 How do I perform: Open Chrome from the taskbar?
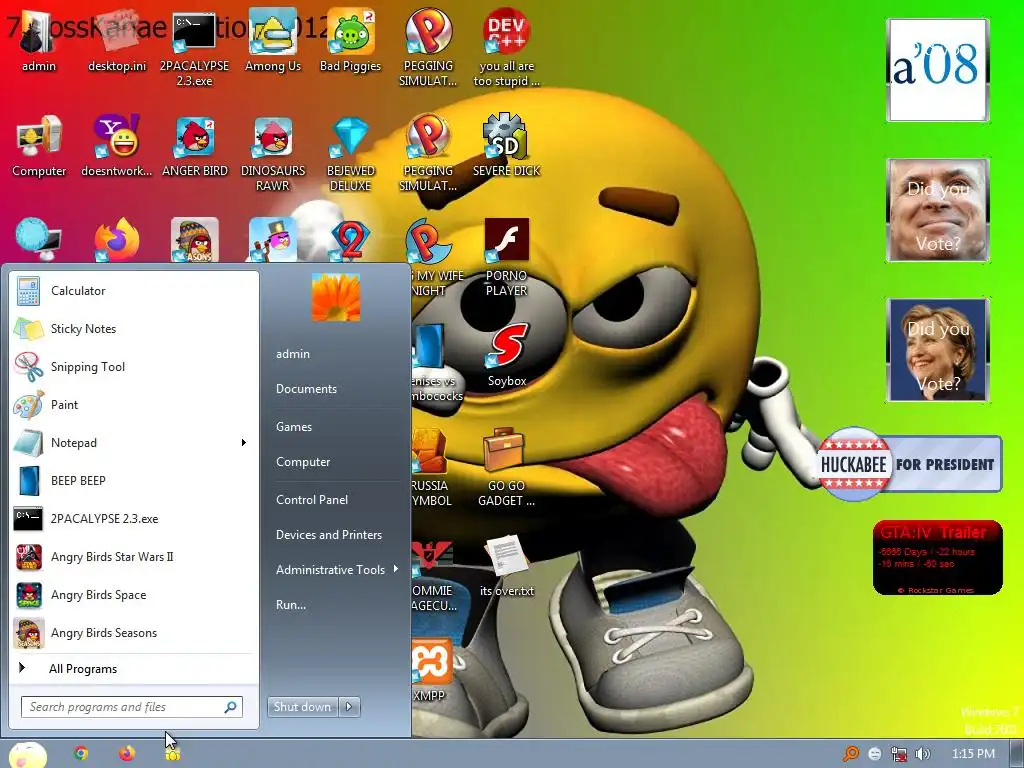click(x=81, y=753)
